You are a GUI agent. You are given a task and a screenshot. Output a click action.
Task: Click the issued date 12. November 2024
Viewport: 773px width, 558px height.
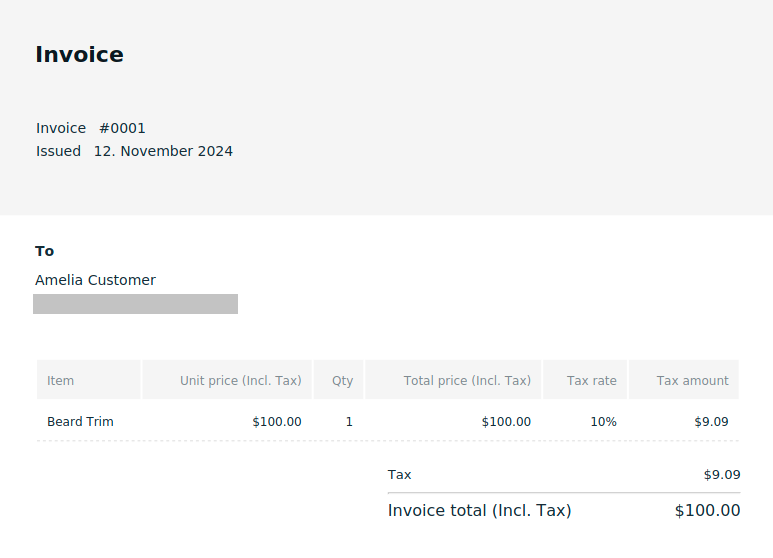(163, 151)
